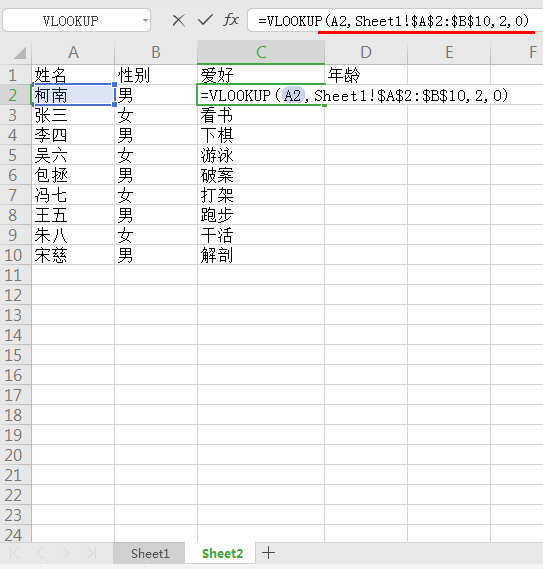Click the 下棋 cell in column C
543x569 pixels.
coord(261,135)
